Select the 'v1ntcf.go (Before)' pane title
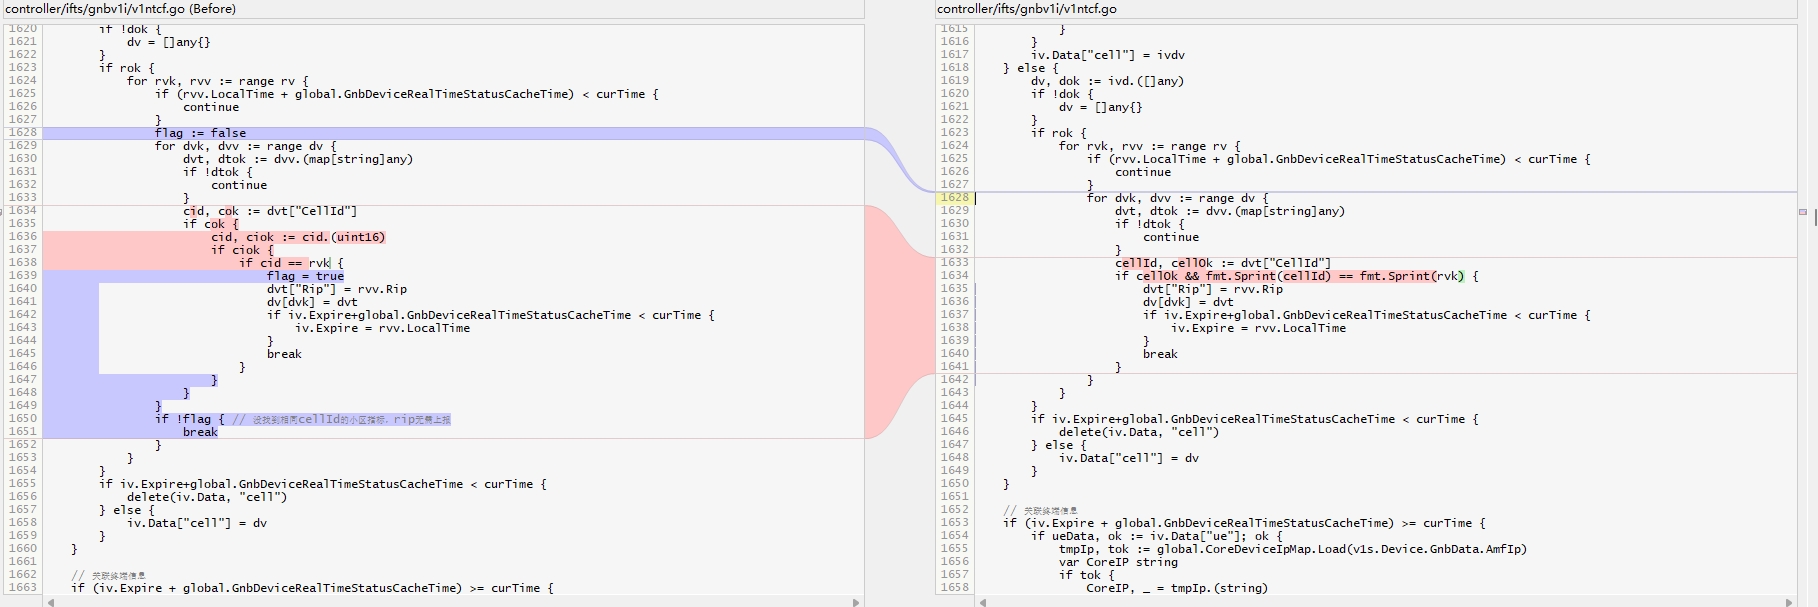This screenshot has height=607, width=1818. [x=121, y=9]
